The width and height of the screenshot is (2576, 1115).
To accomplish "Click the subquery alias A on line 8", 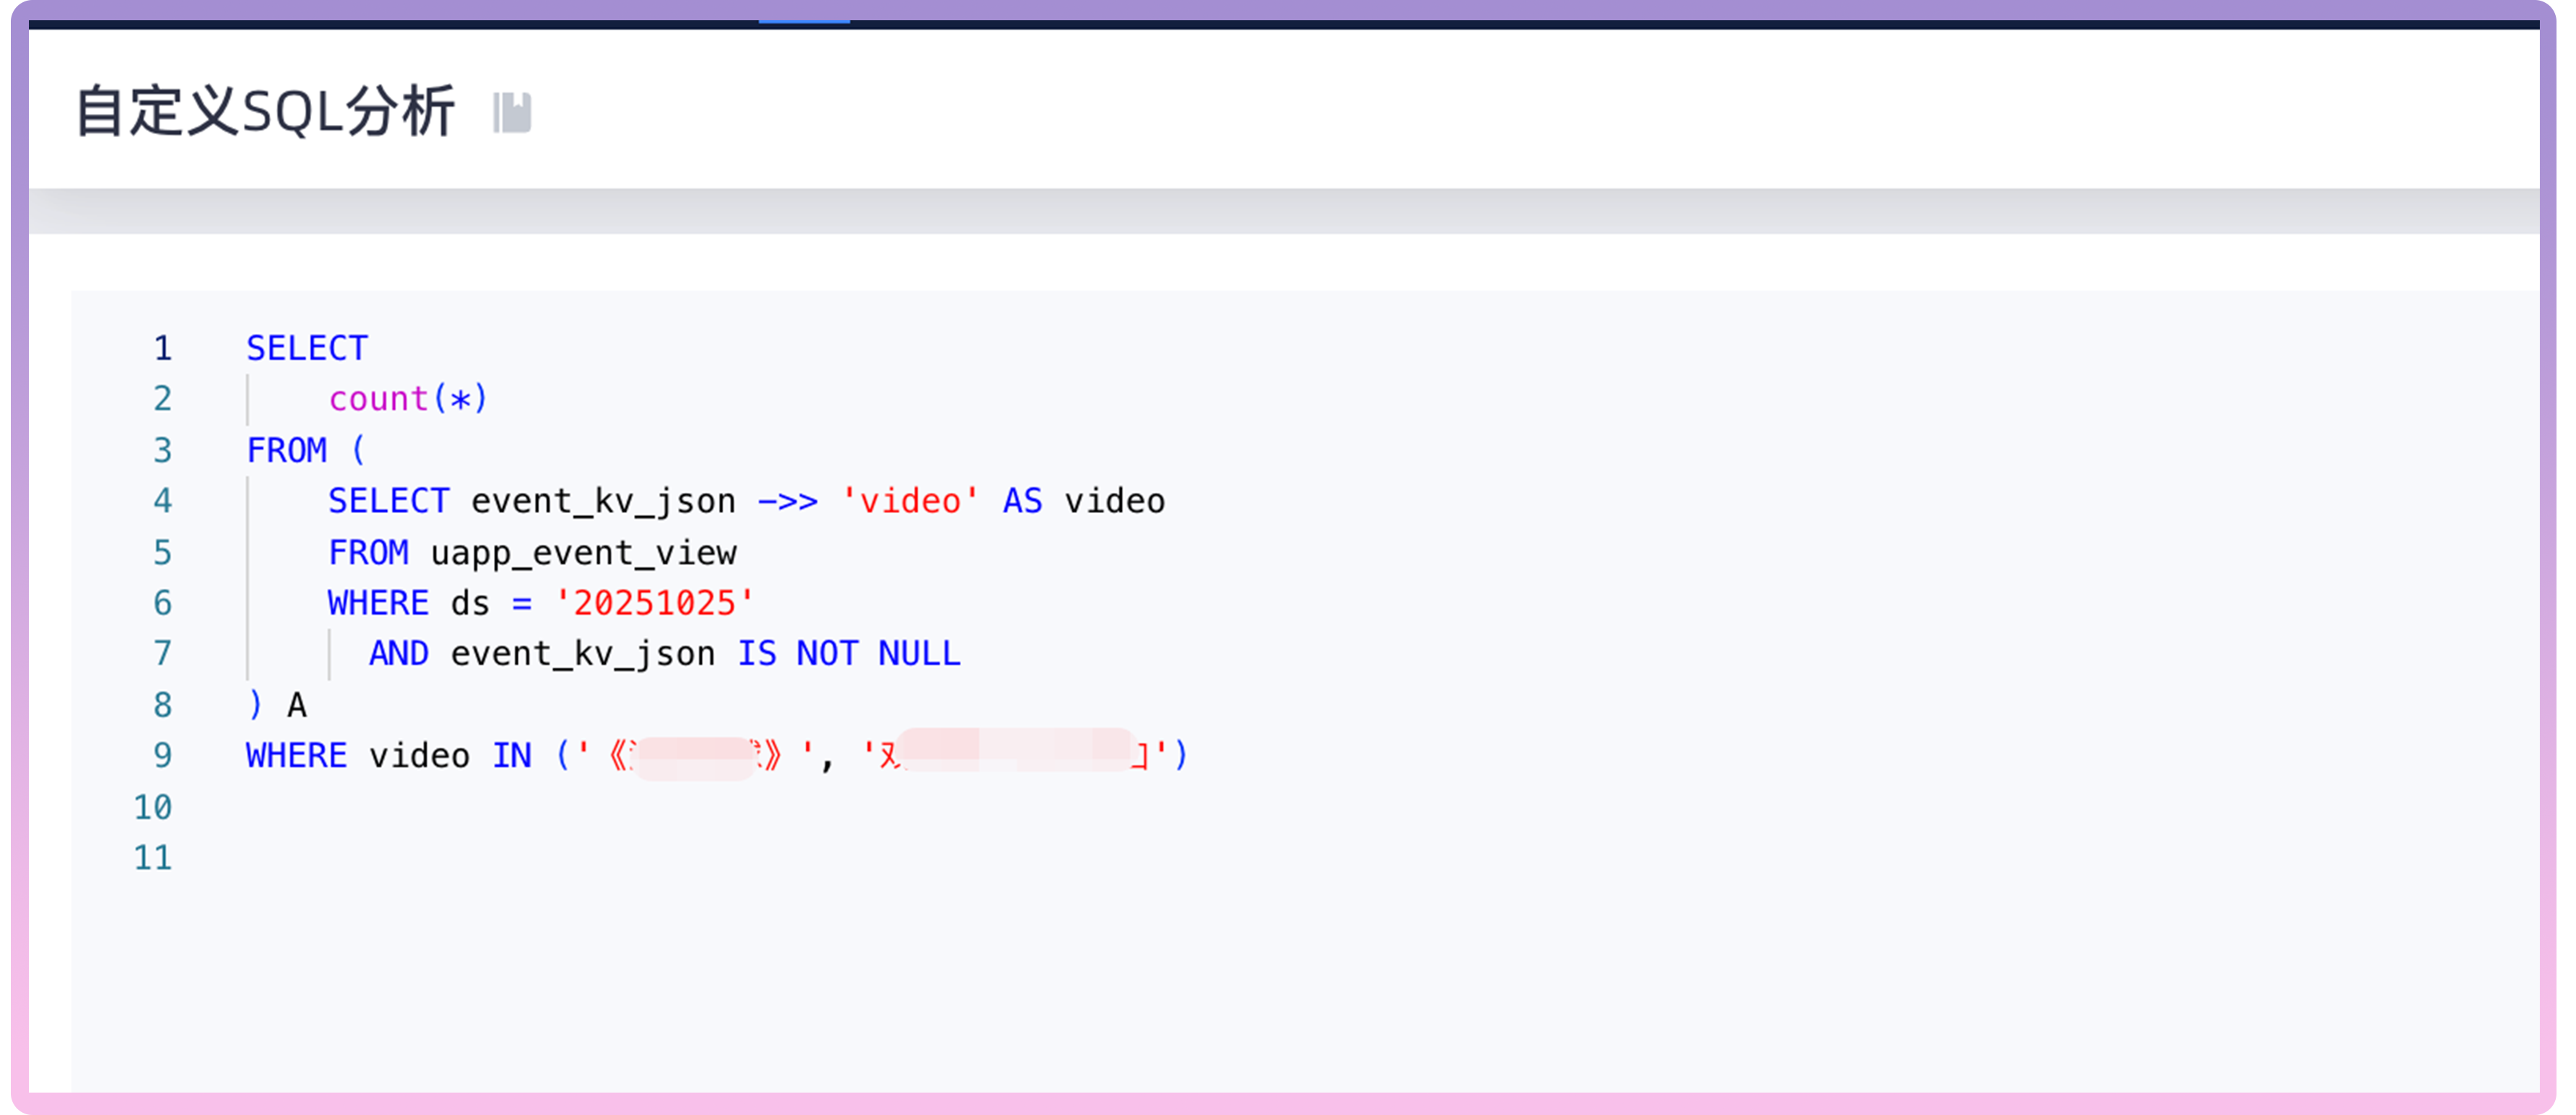I will [x=297, y=706].
